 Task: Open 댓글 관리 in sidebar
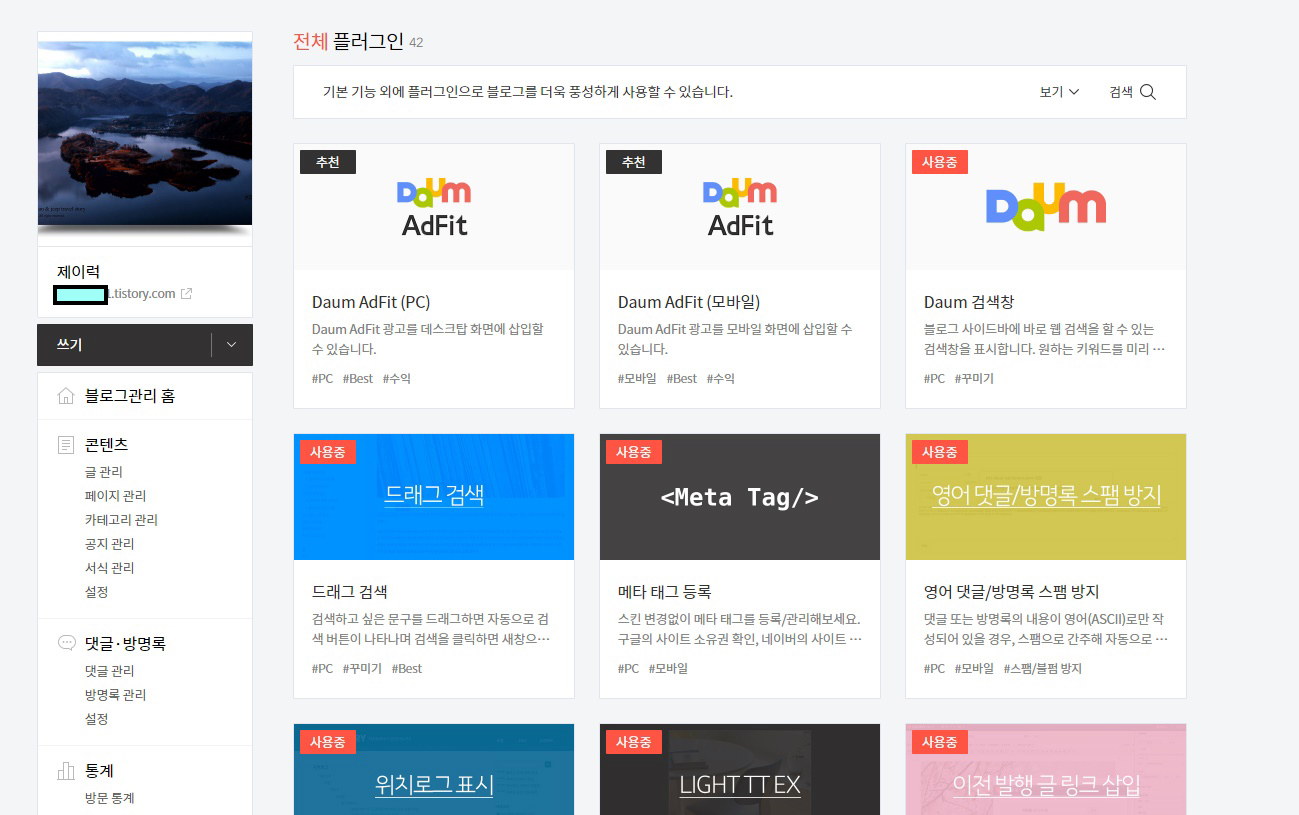tap(109, 671)
